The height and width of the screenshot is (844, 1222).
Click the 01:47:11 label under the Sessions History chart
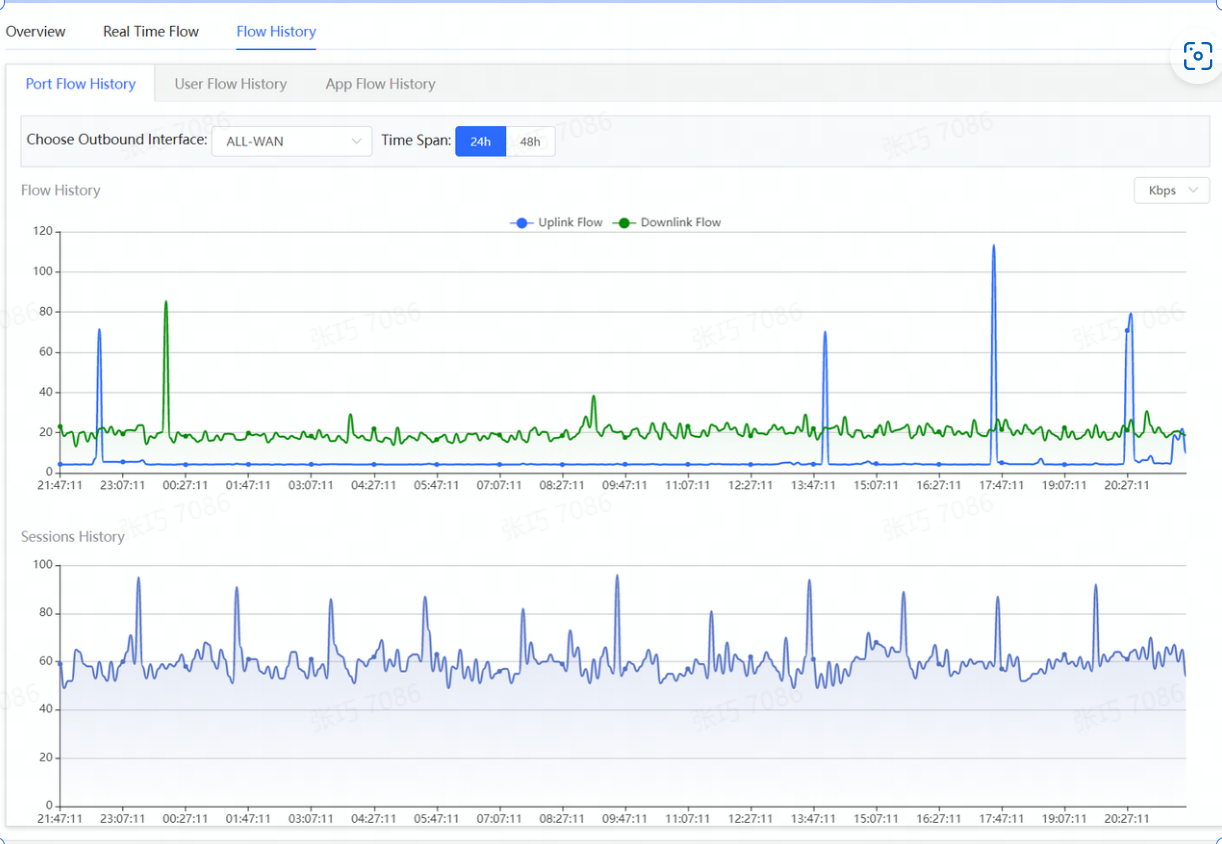[x=248, y=819]
